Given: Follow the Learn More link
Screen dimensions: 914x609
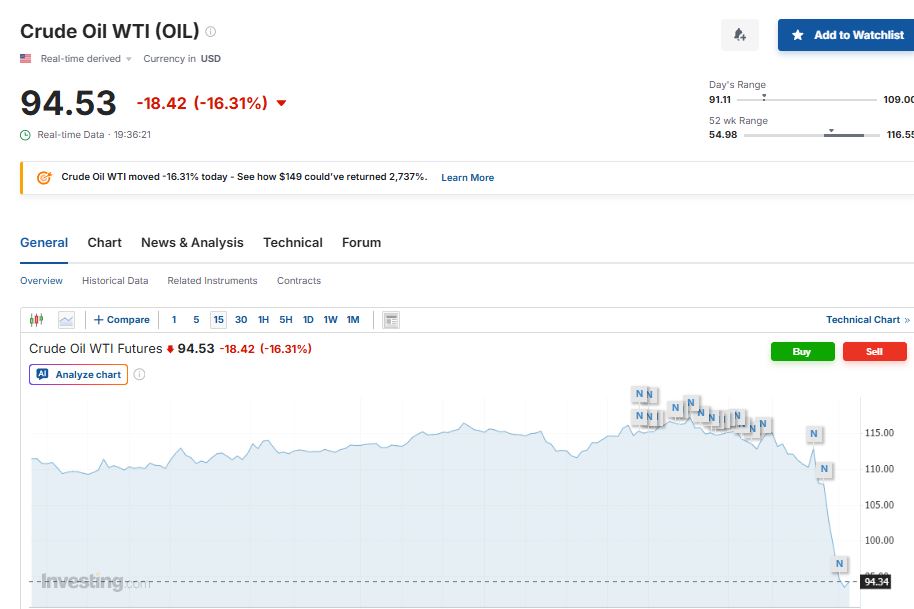Looking at the screenshot, I should [467, 178].
